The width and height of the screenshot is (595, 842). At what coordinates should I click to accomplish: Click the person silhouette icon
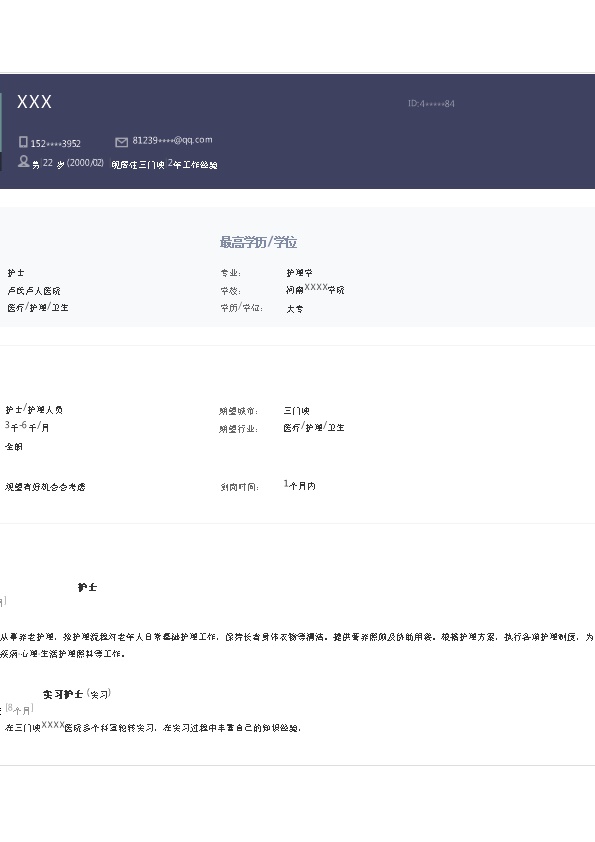coord(24,161)
